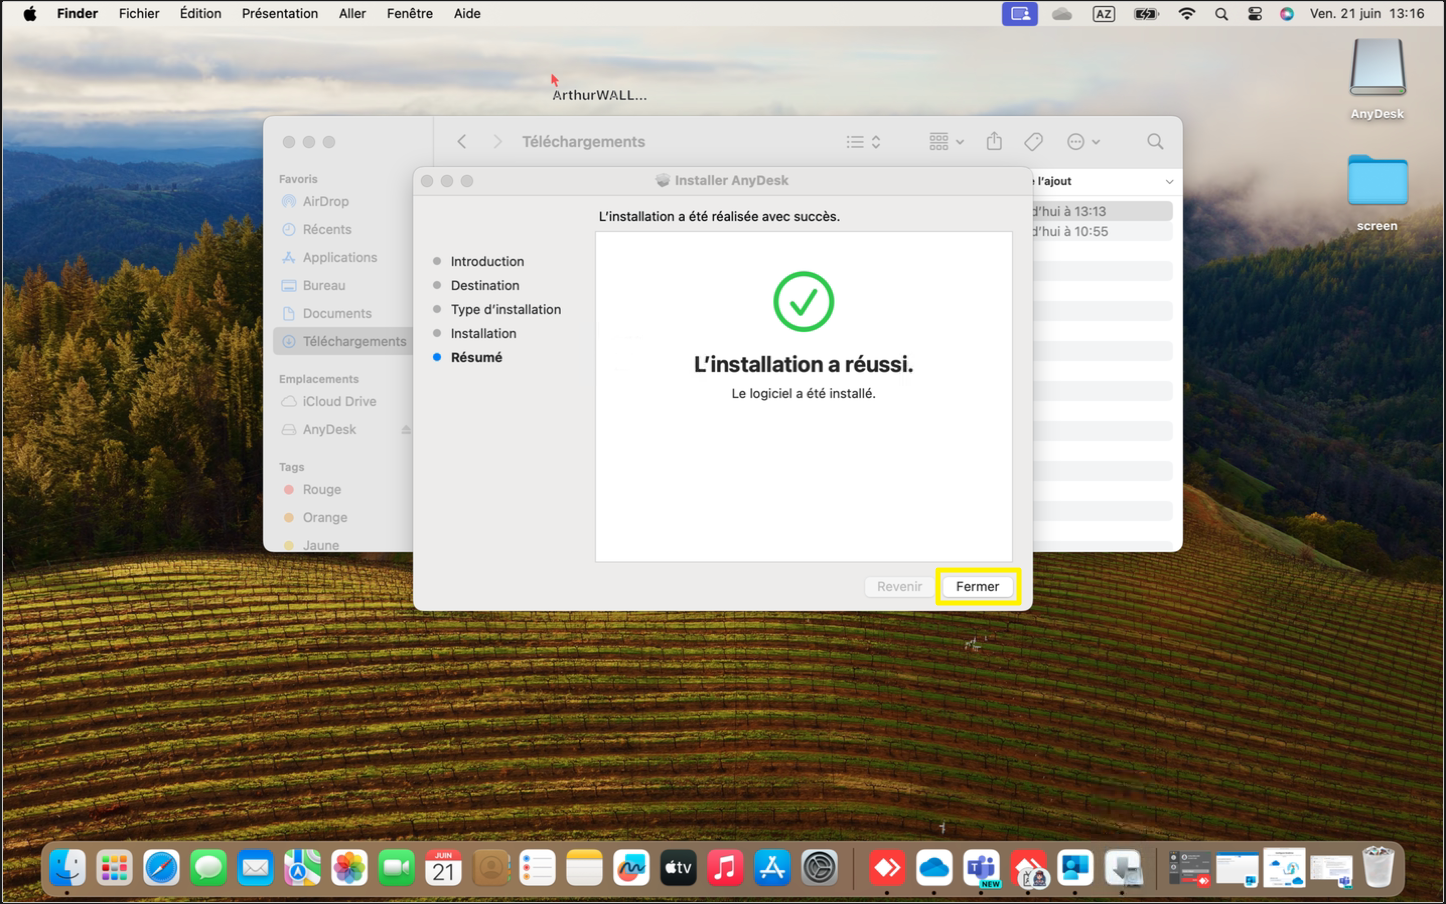This screenshot has height=904, width=1446.
Task: Open the Fichier menu
Action: click(139, 14)
